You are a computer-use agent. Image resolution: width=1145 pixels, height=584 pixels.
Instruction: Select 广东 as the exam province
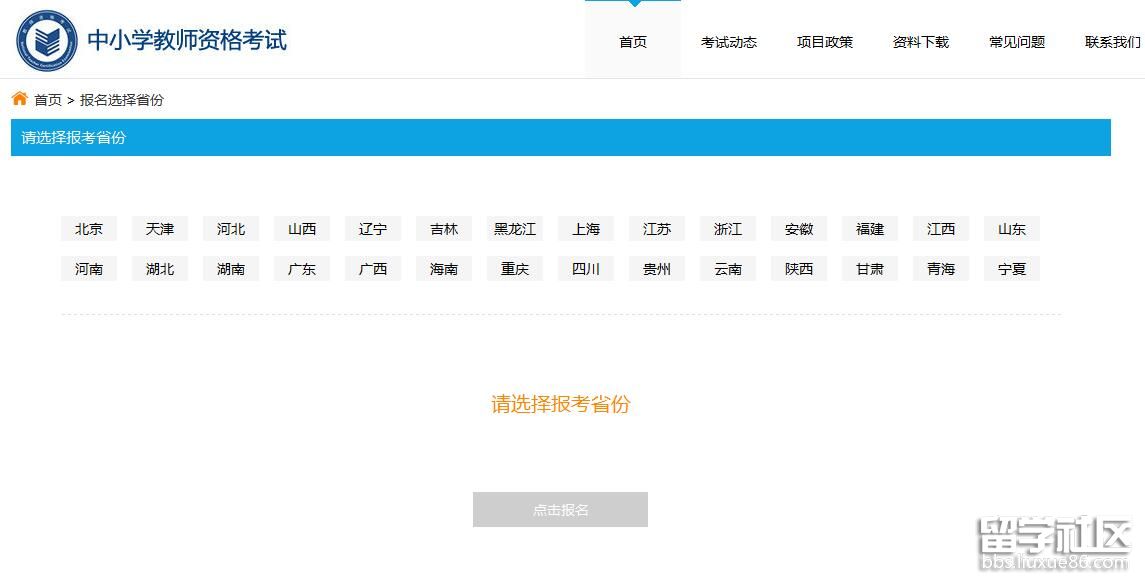click(x=301, y=268)
